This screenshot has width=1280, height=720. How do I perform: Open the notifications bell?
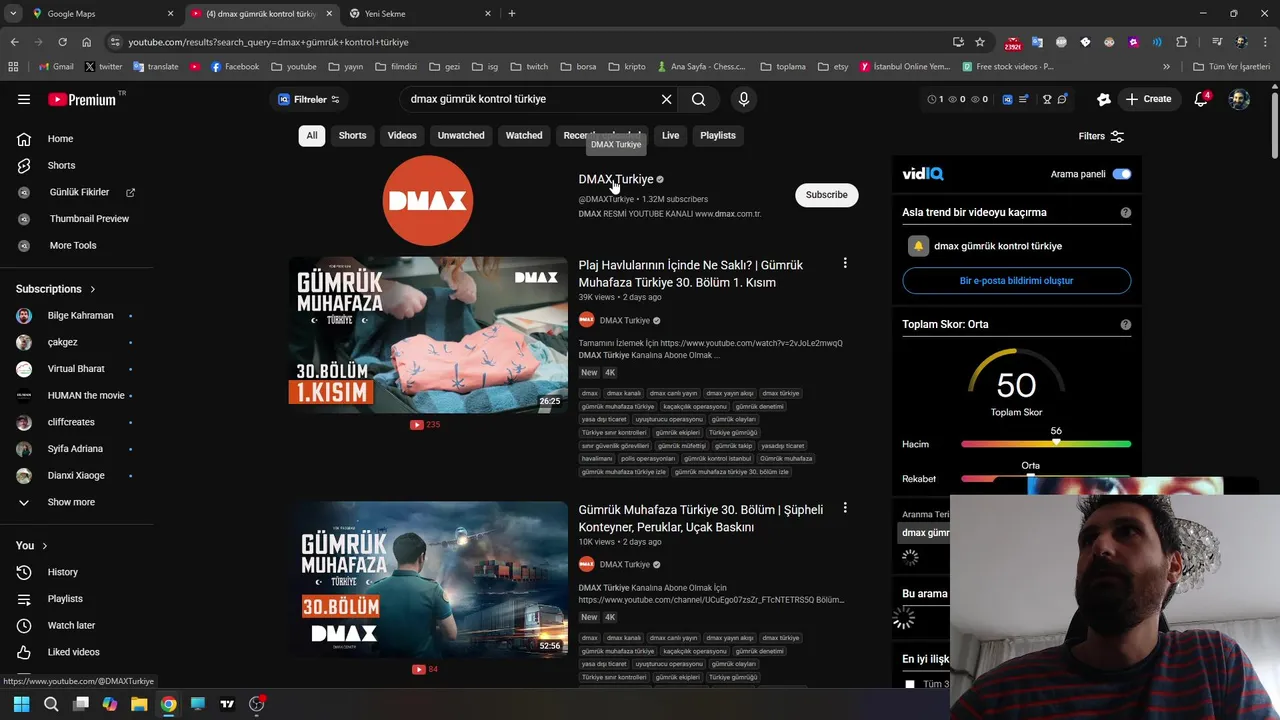(1201, 99)
